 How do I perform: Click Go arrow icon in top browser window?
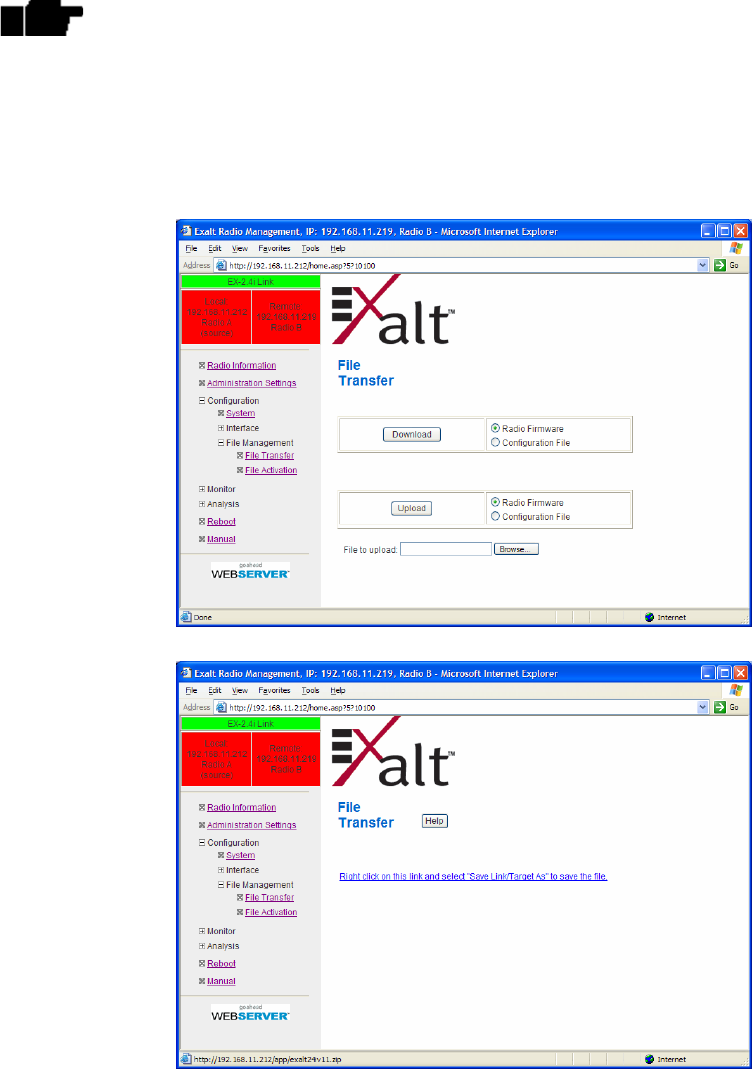tap(719, 265)
